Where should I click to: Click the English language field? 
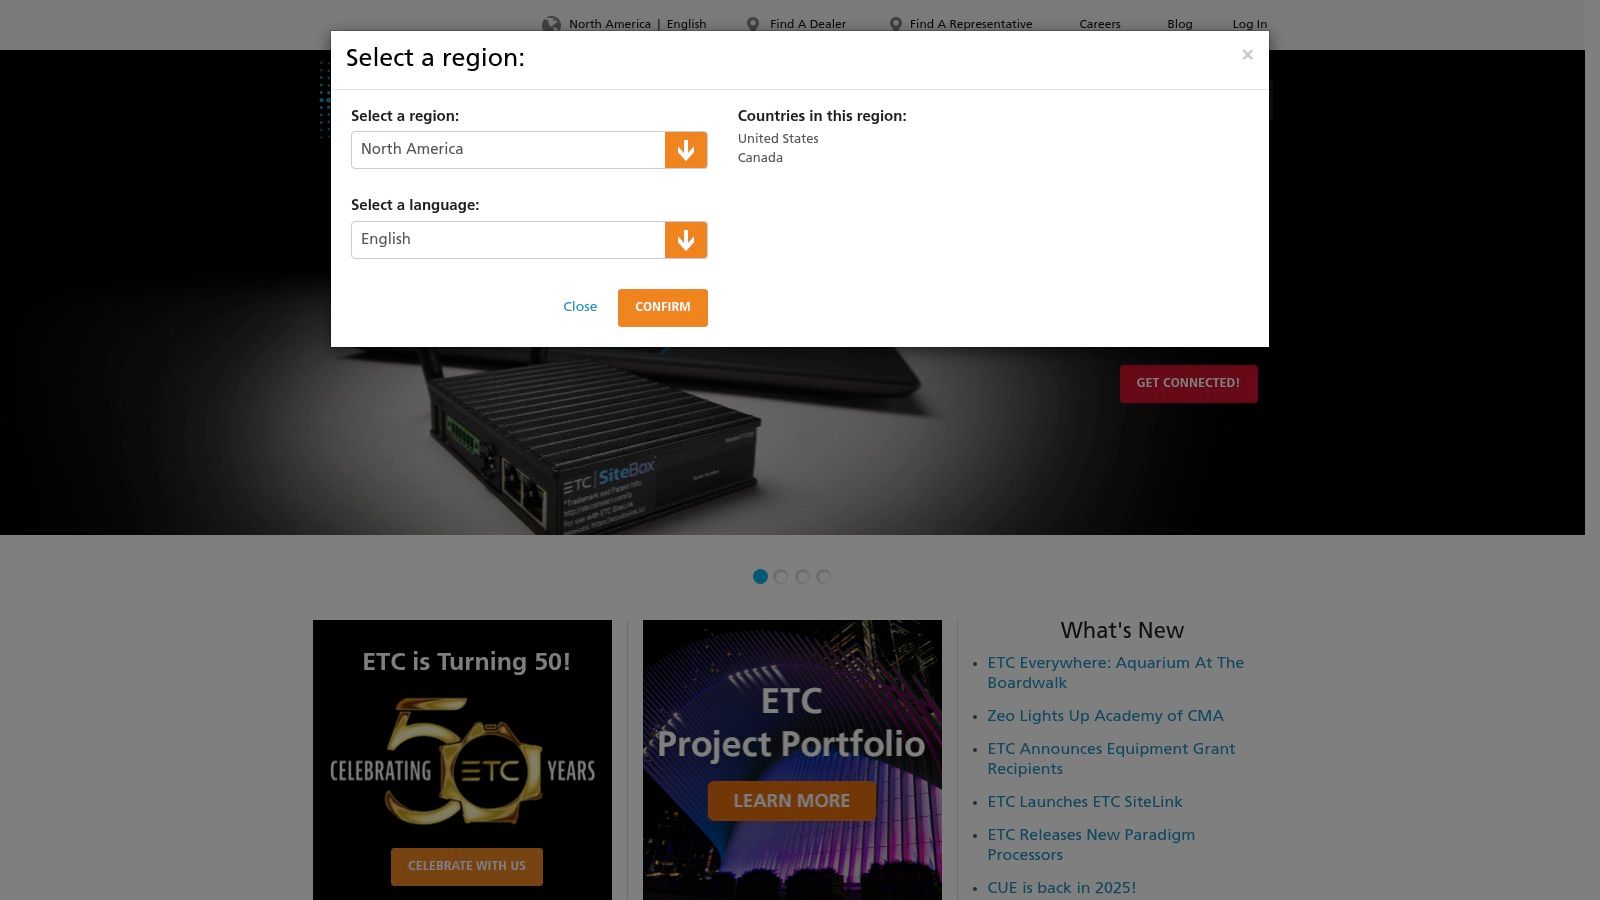pos(508,240)
